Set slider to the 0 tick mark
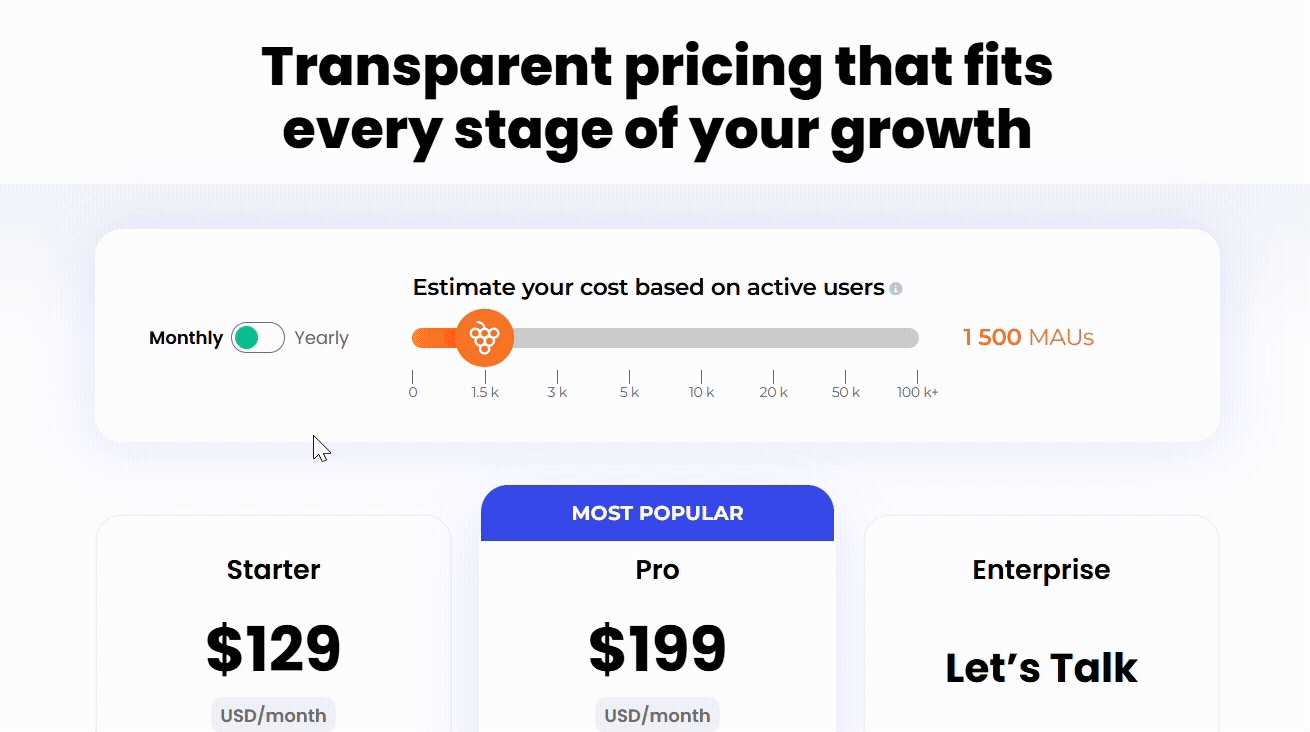1310x732 pixels. (x=413, y=392)
